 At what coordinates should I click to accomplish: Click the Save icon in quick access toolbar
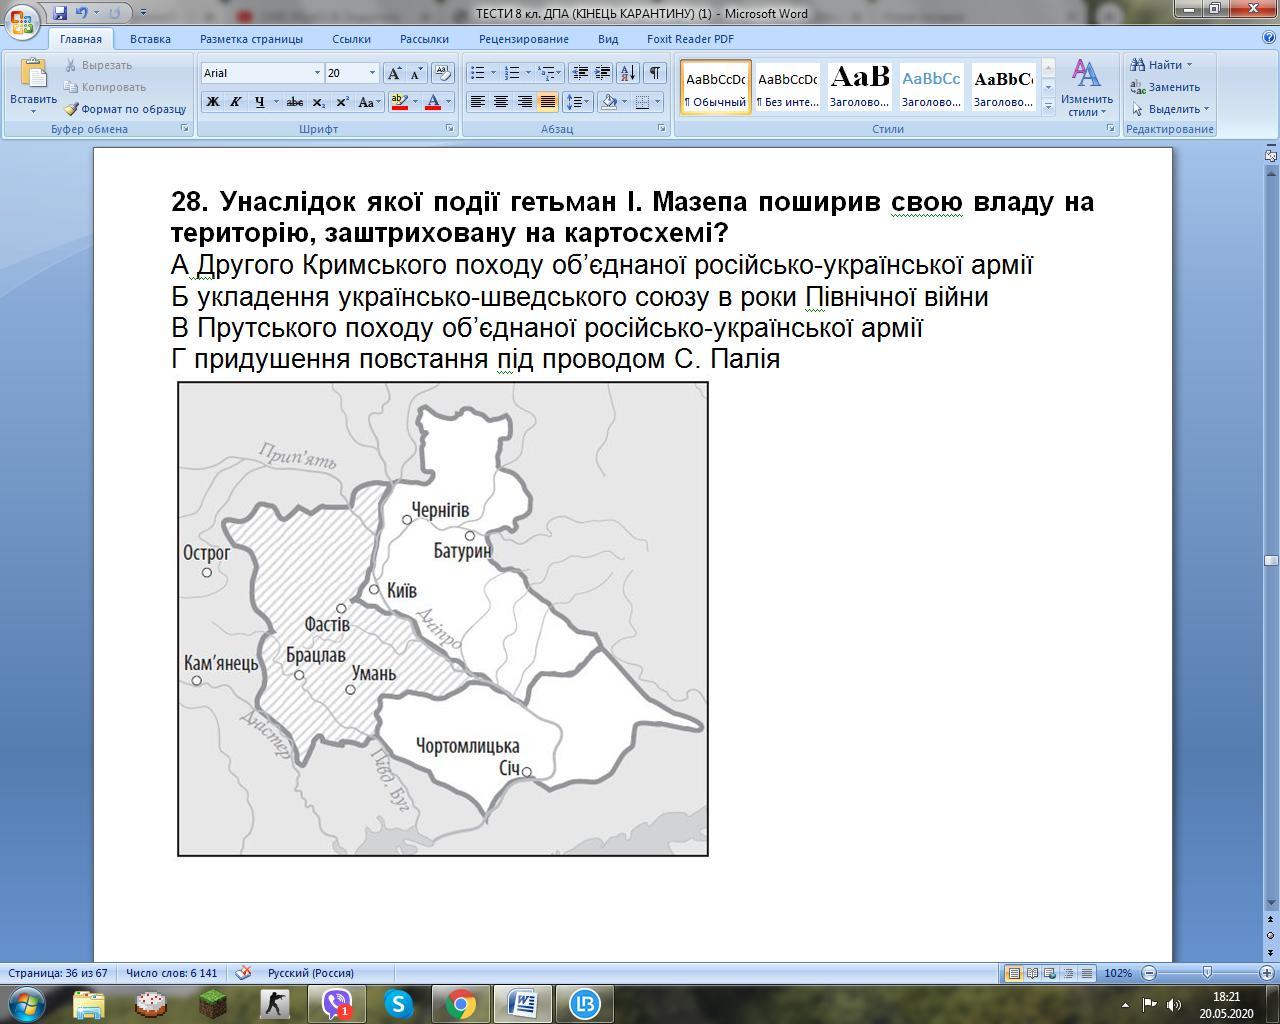pyautogui.click(x=60, y=13)
